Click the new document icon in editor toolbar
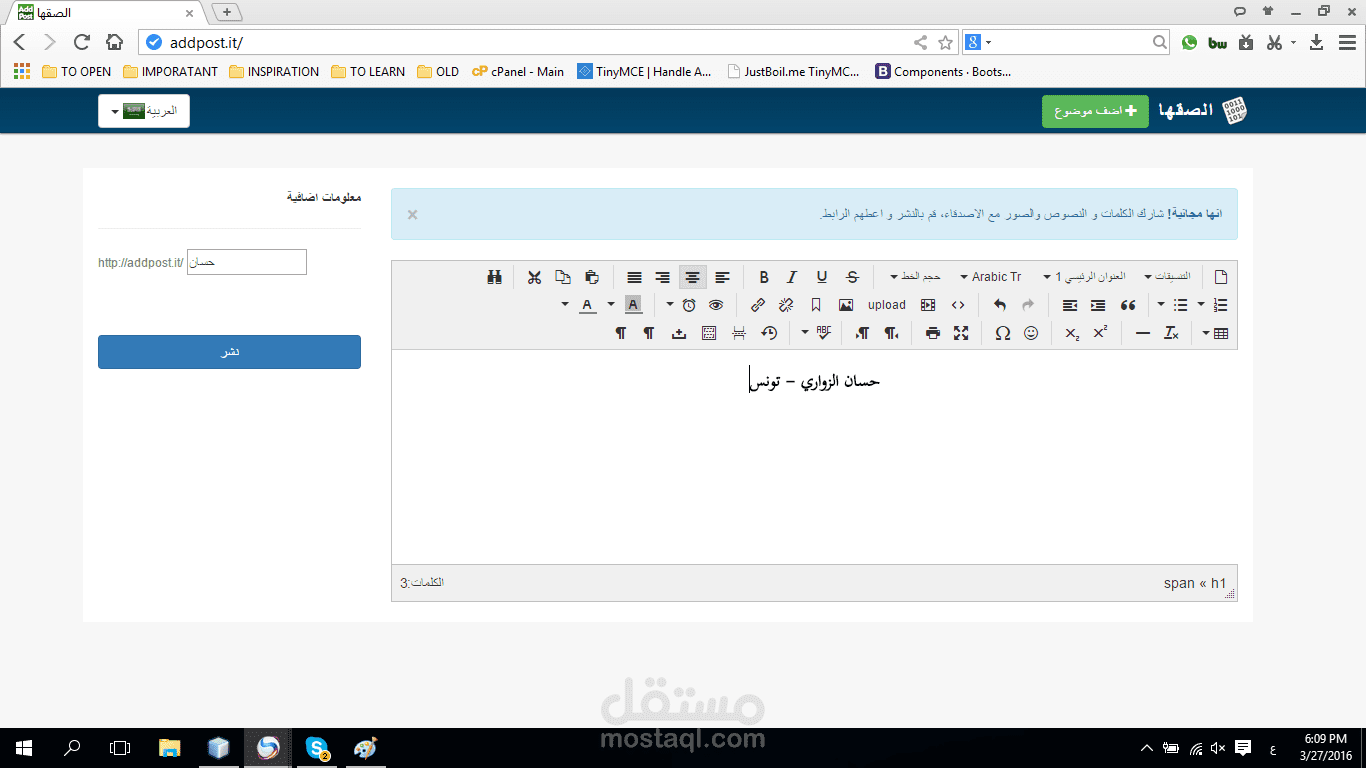Viewport: 1366px width, 768px height. click(x=1220, y=277)
